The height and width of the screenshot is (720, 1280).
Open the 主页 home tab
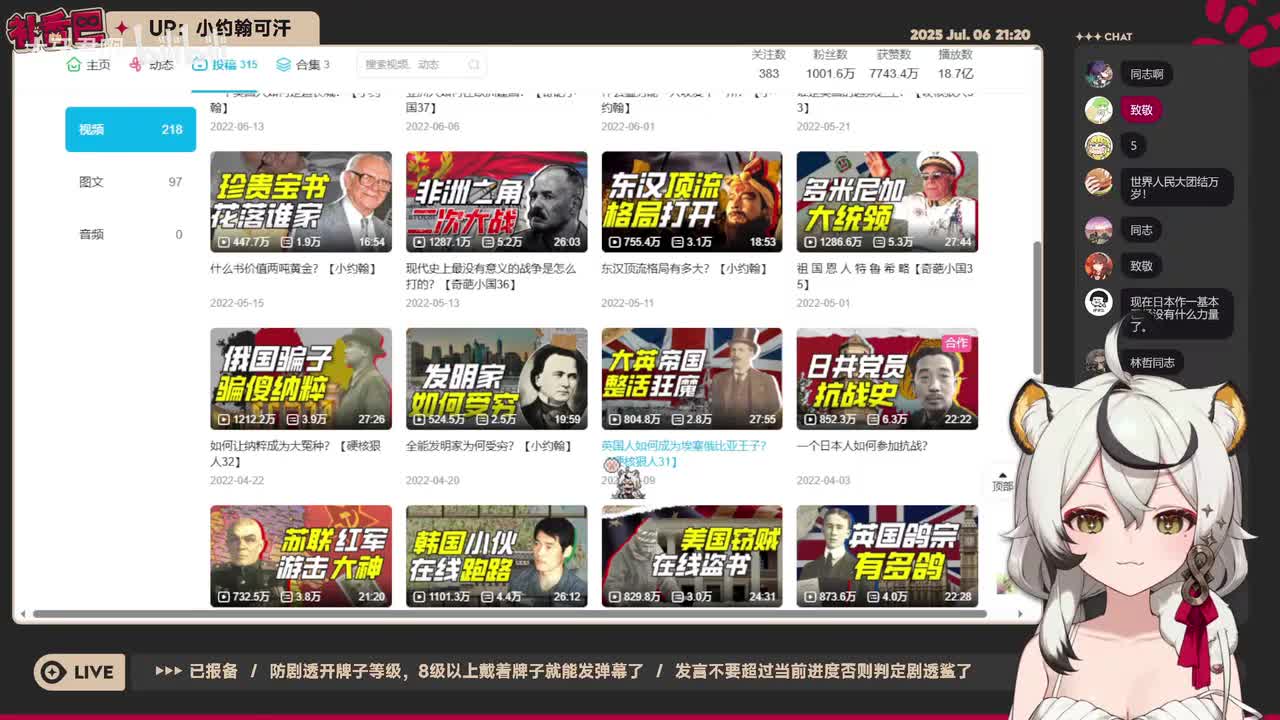pyautogui.click(x=88, y=65)
